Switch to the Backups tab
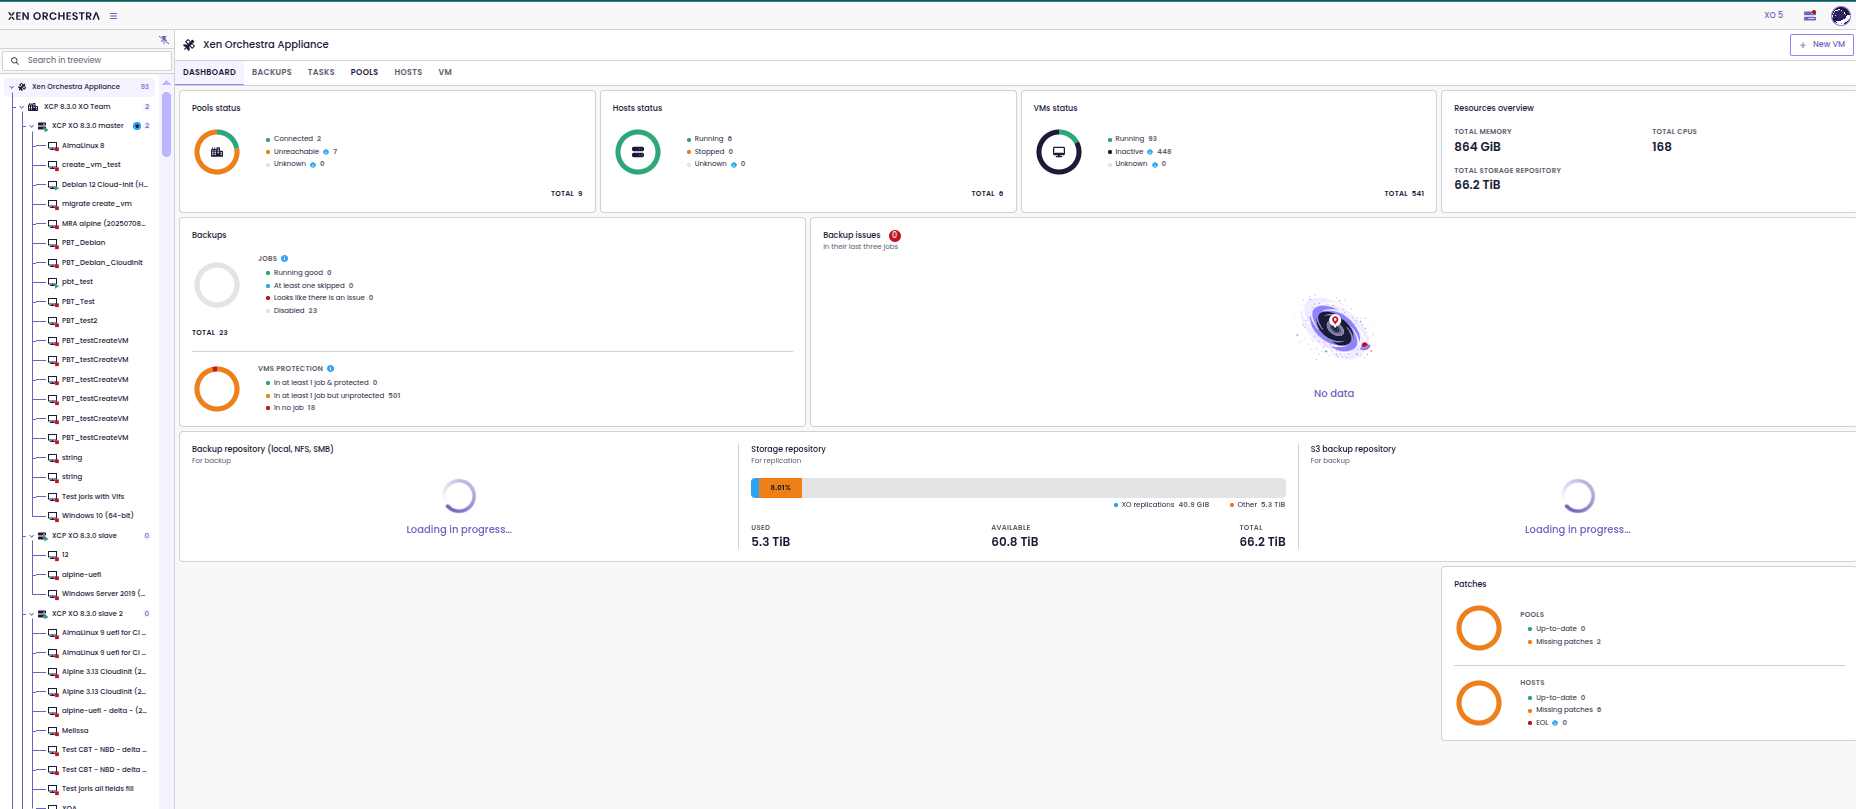 coord(272,72)
